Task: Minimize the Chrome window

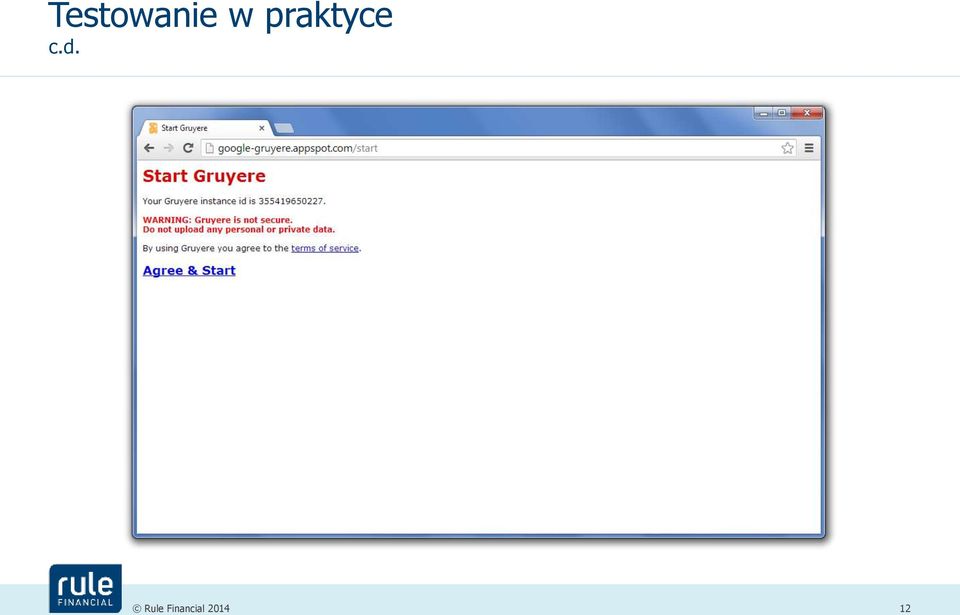Action: 763,113
